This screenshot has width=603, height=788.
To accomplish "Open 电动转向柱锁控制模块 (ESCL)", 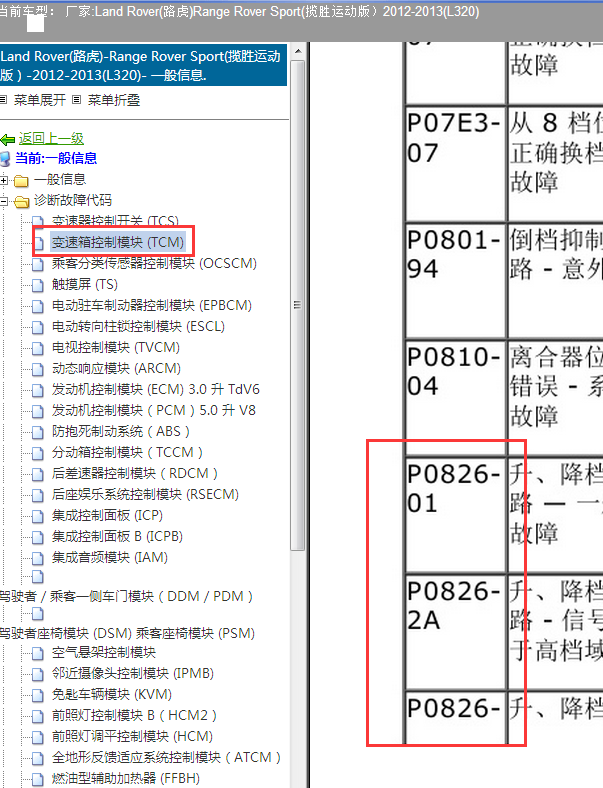I will tap(138, 327).
